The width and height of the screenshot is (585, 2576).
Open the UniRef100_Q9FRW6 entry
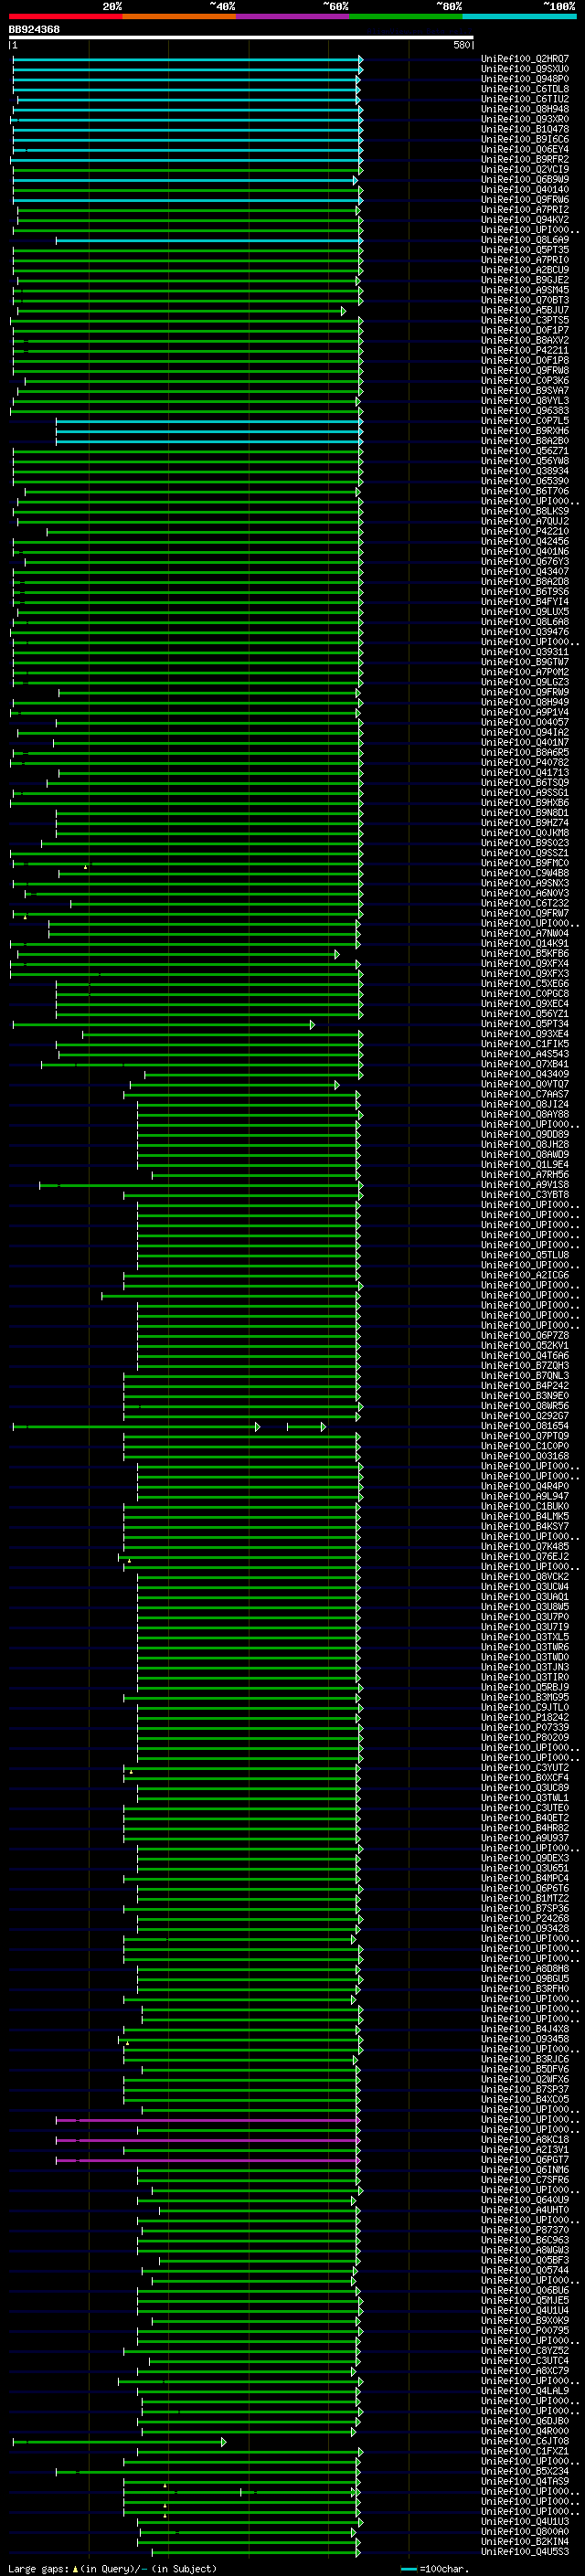coord(525,199)
